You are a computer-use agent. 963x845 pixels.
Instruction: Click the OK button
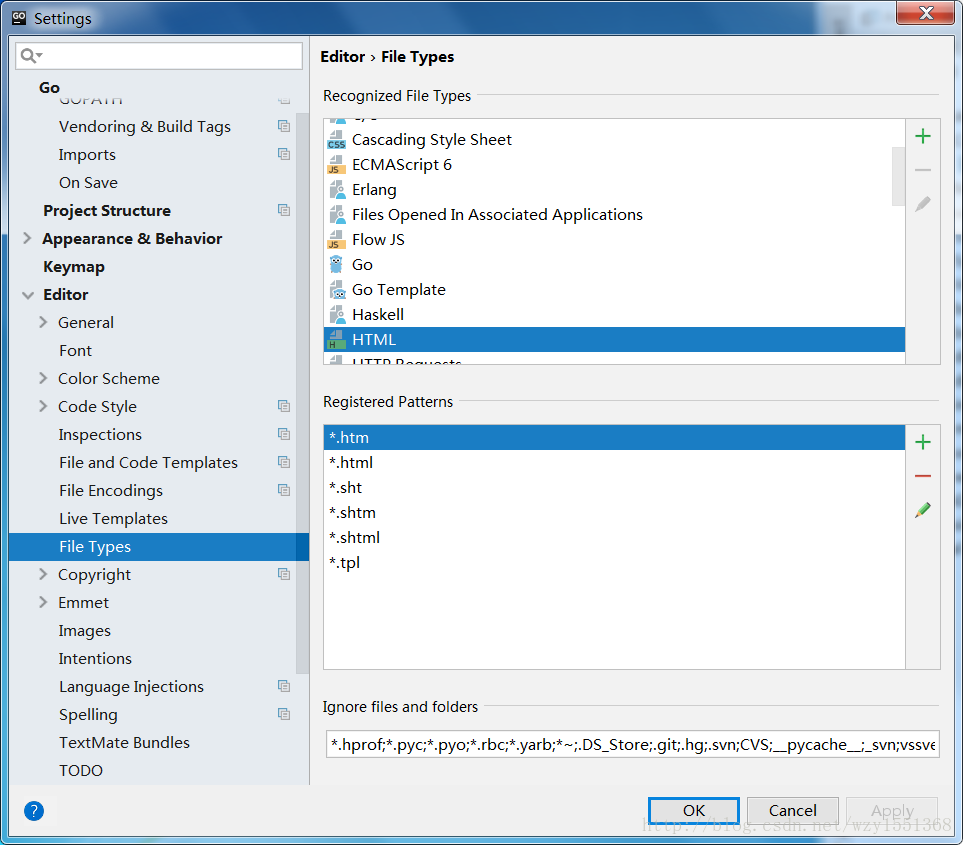(x=693, y=811)
